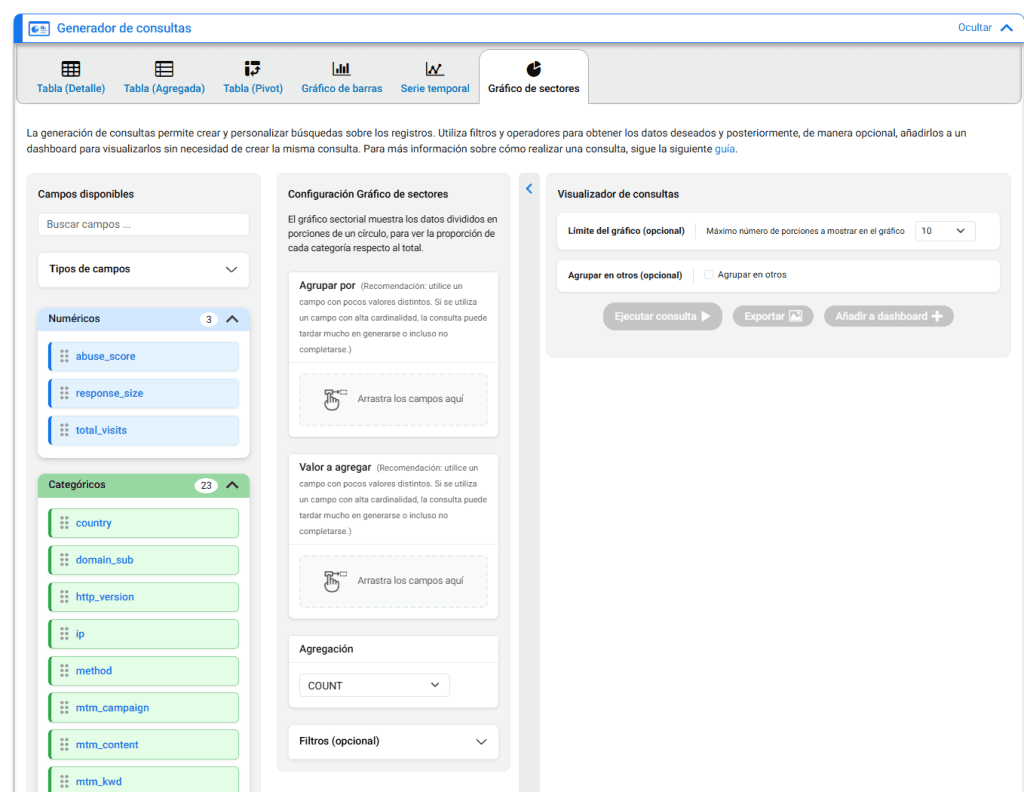
Task: Expand the Filtros (opcional) section
Action: [393, 741]
